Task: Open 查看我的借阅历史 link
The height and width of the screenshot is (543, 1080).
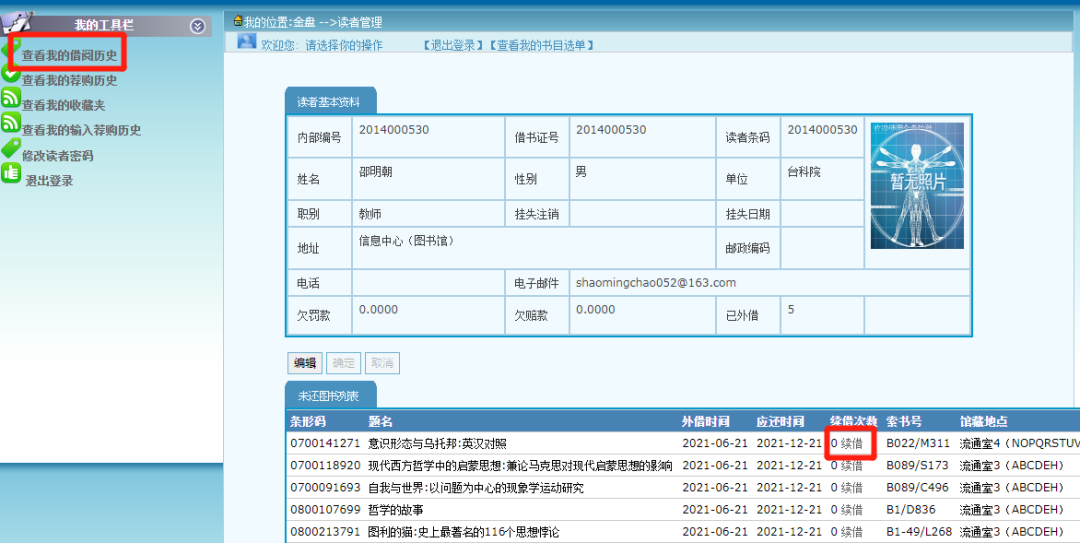Action: pos(70,55)
